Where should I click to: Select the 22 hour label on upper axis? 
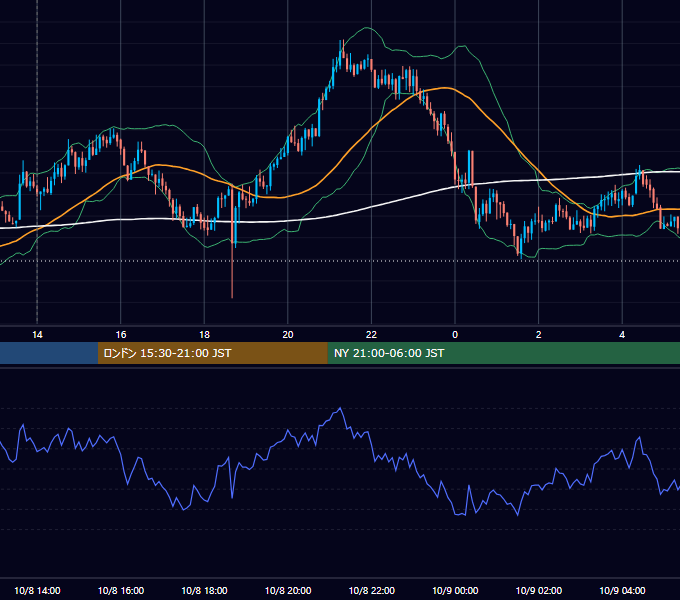pyautogui.click(x=371, y=335)
